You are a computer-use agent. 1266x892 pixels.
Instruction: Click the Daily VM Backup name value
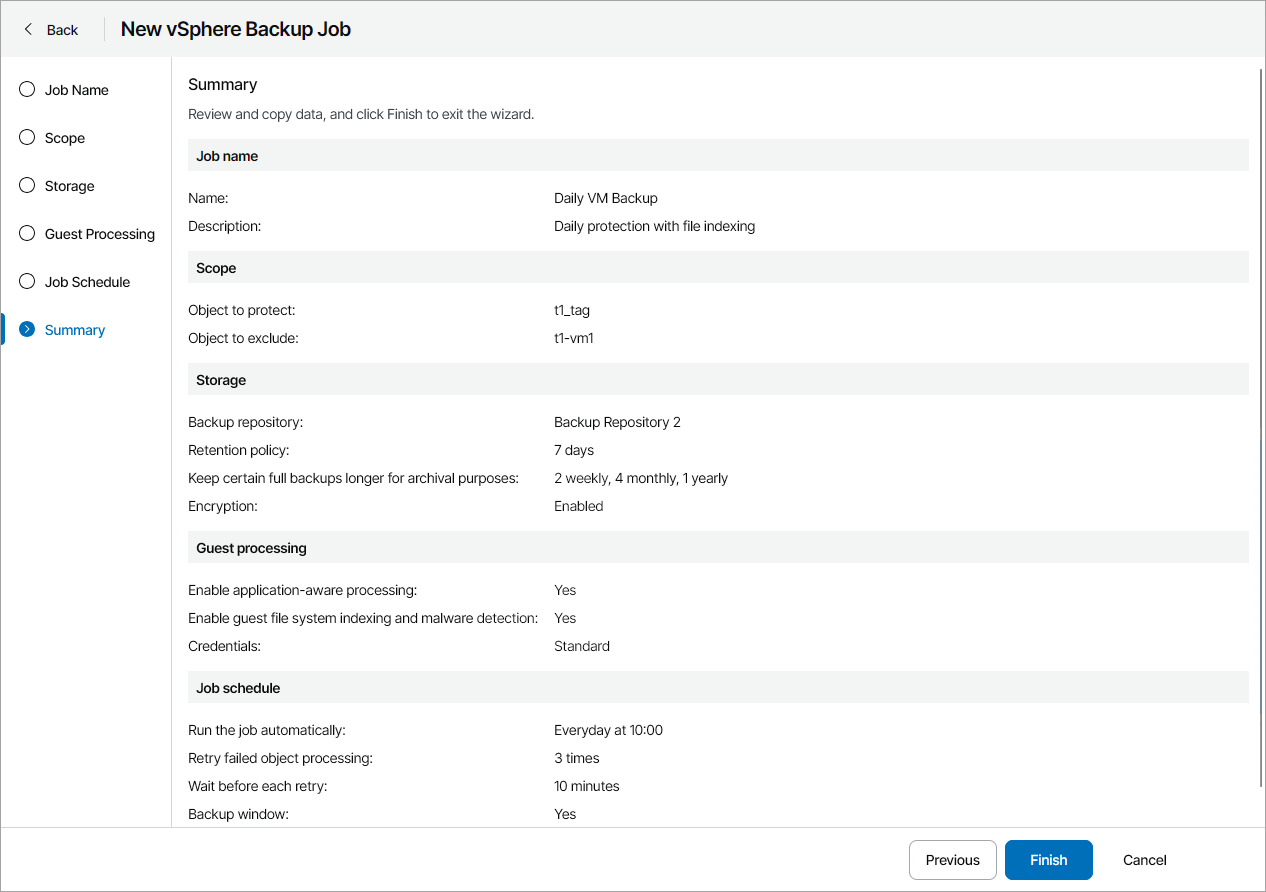606,198
